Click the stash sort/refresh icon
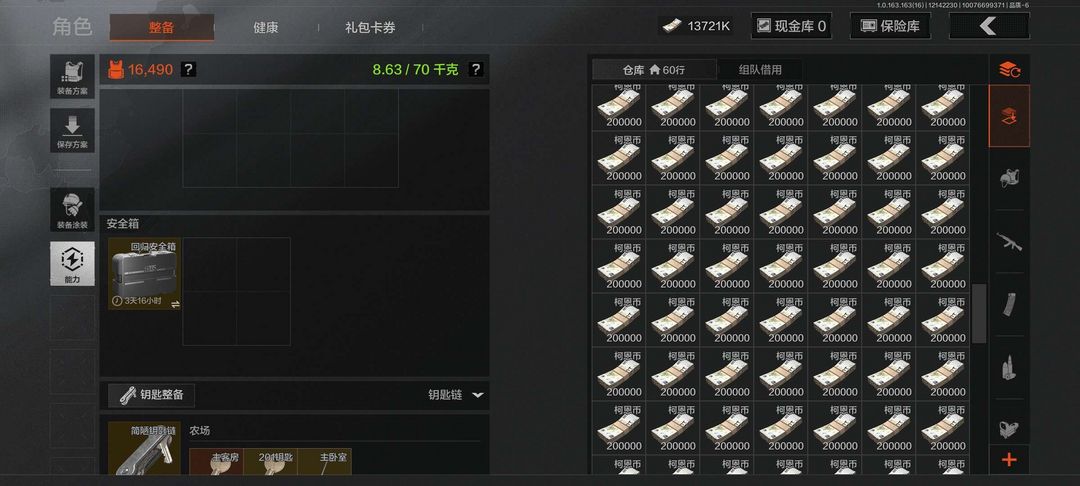The height and width of the screenshot is (486, 1080). click(x=1009, y=70)
